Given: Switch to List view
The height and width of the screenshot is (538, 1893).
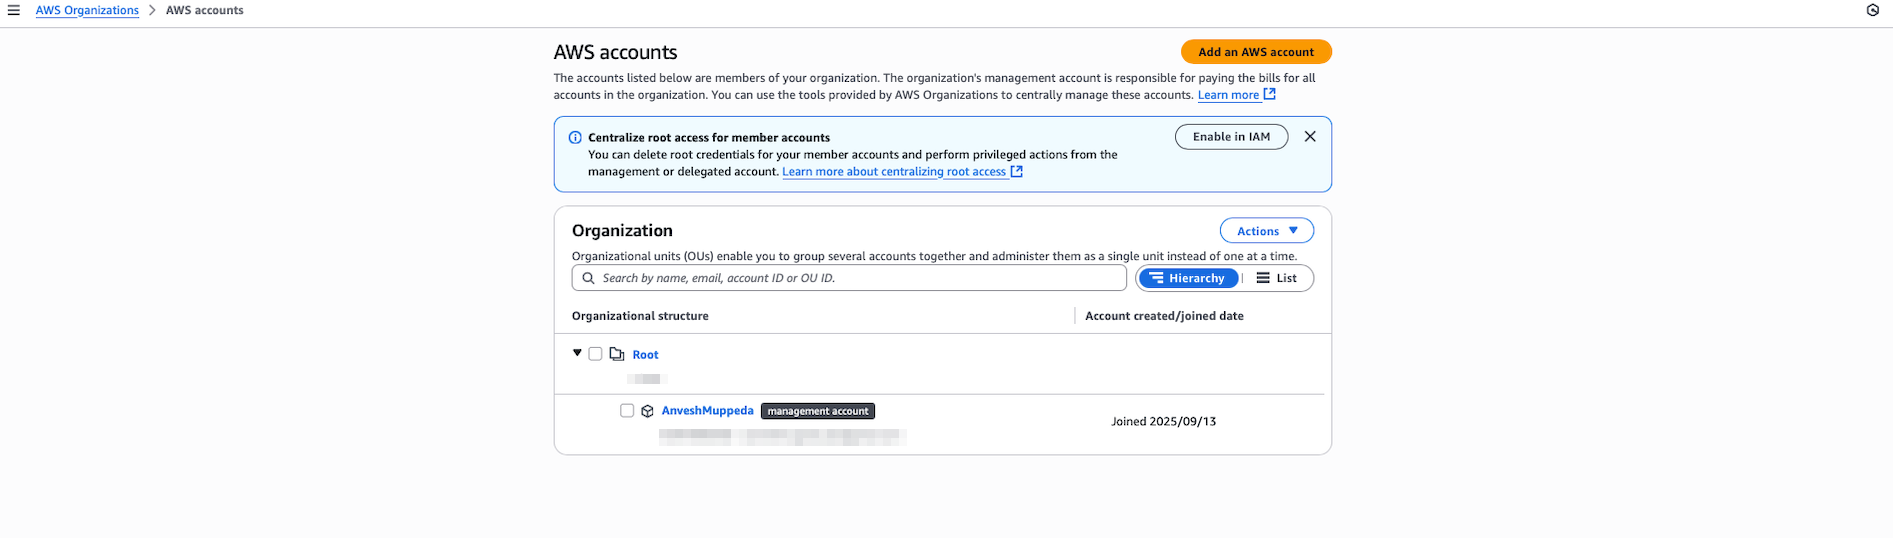Looking at the screenshot, I should (1277, 278).
